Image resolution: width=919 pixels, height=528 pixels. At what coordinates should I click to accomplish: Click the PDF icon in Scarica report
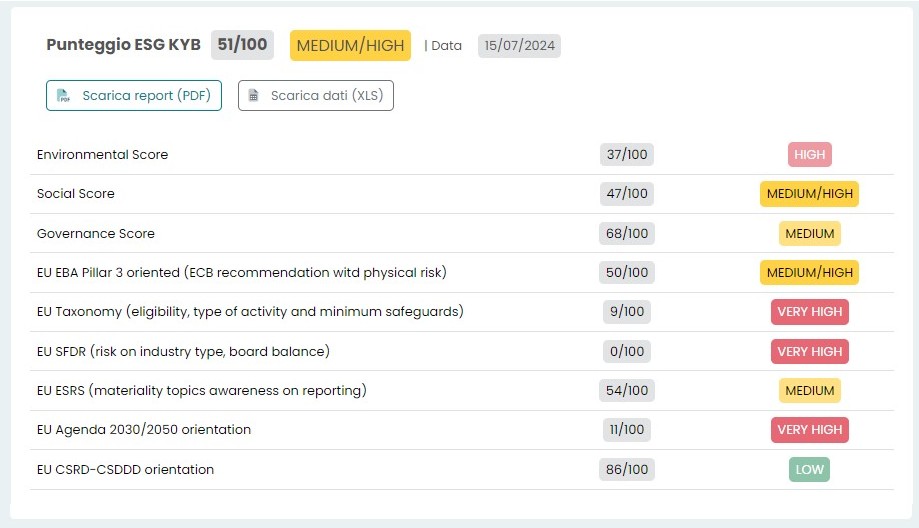64,96
